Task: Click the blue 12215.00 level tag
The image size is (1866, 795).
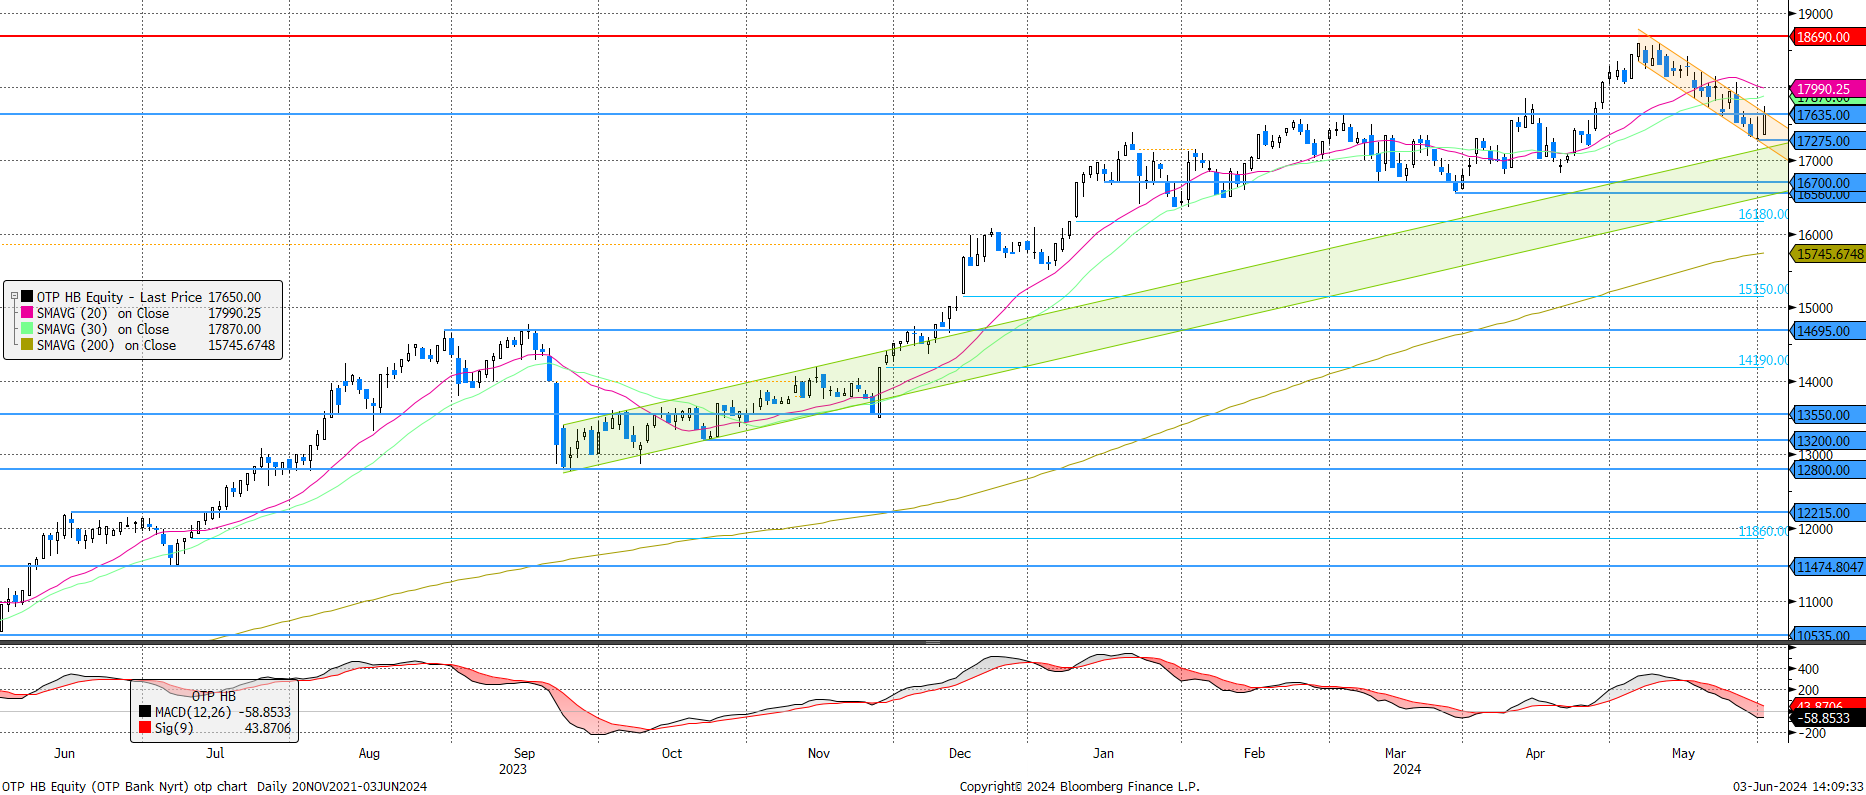Action: (1829, 513)
